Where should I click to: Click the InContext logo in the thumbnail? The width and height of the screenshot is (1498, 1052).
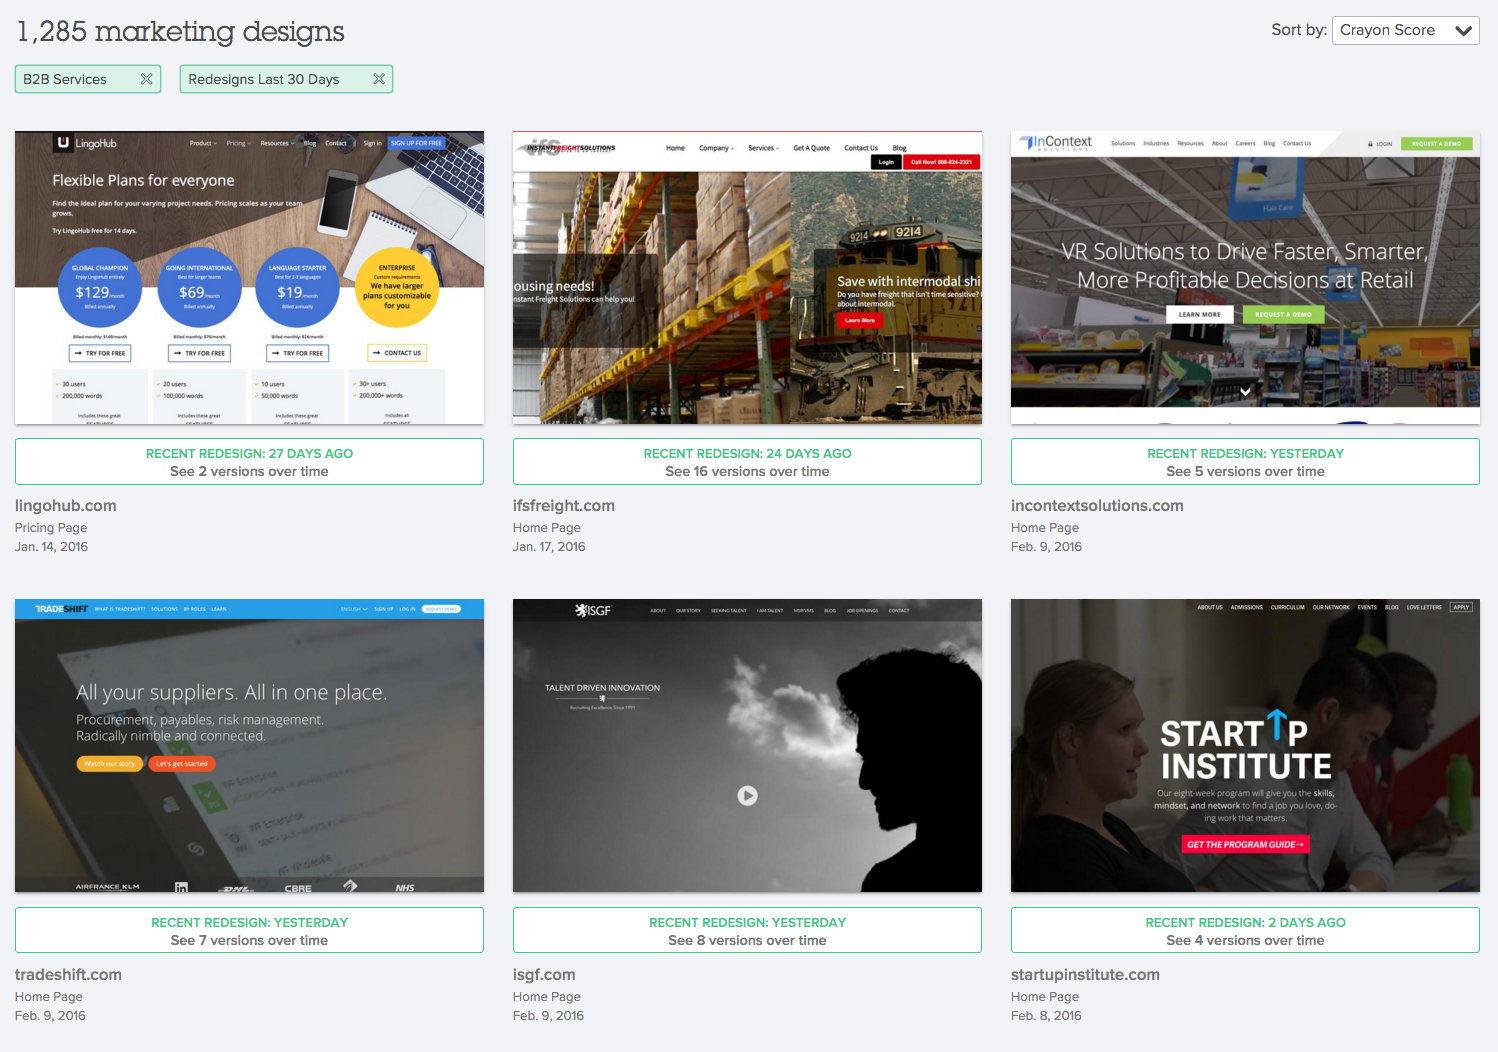tap(1056, 143)
